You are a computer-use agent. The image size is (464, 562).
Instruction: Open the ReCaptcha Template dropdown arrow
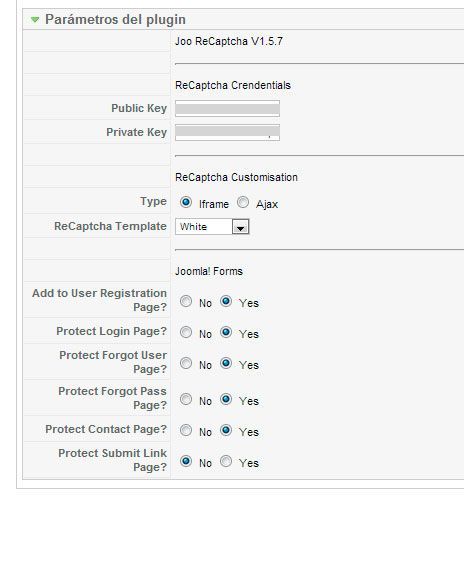[240, 227]
